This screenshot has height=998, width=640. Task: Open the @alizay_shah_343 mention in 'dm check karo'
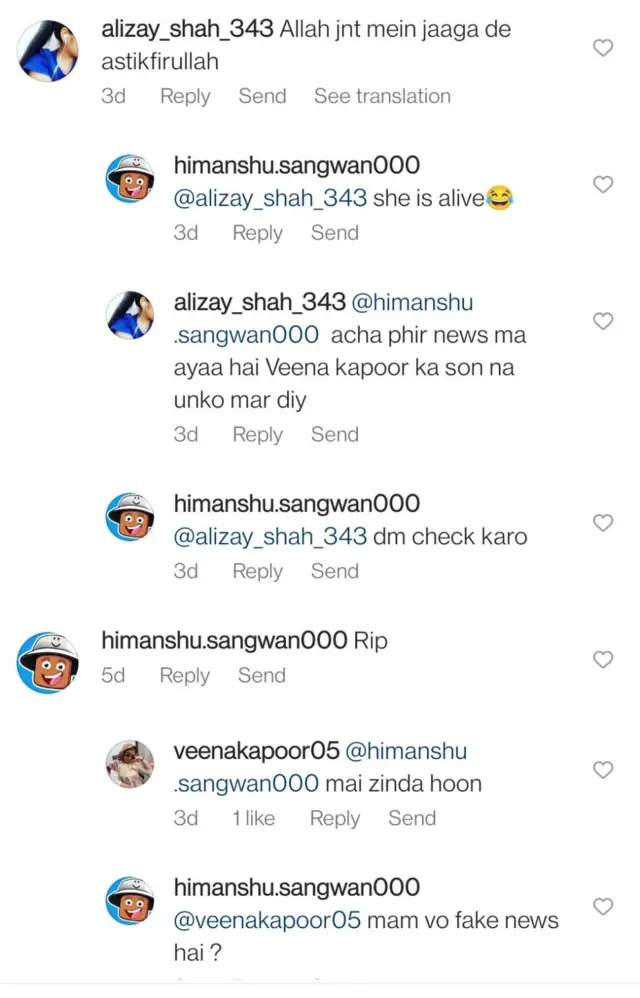pyautogui.click(x=270, y=536)
